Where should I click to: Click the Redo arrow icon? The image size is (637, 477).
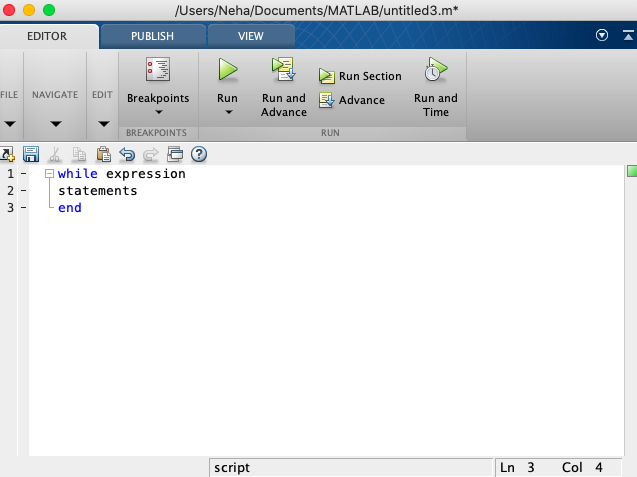151,154
